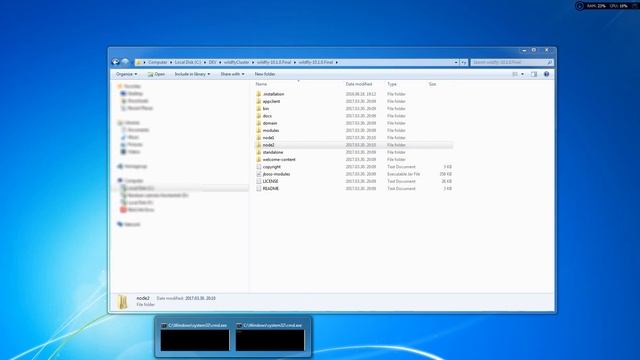The image size is (640, 360).
Task: Click the file icon of README
Action: (x=258, y=189)
